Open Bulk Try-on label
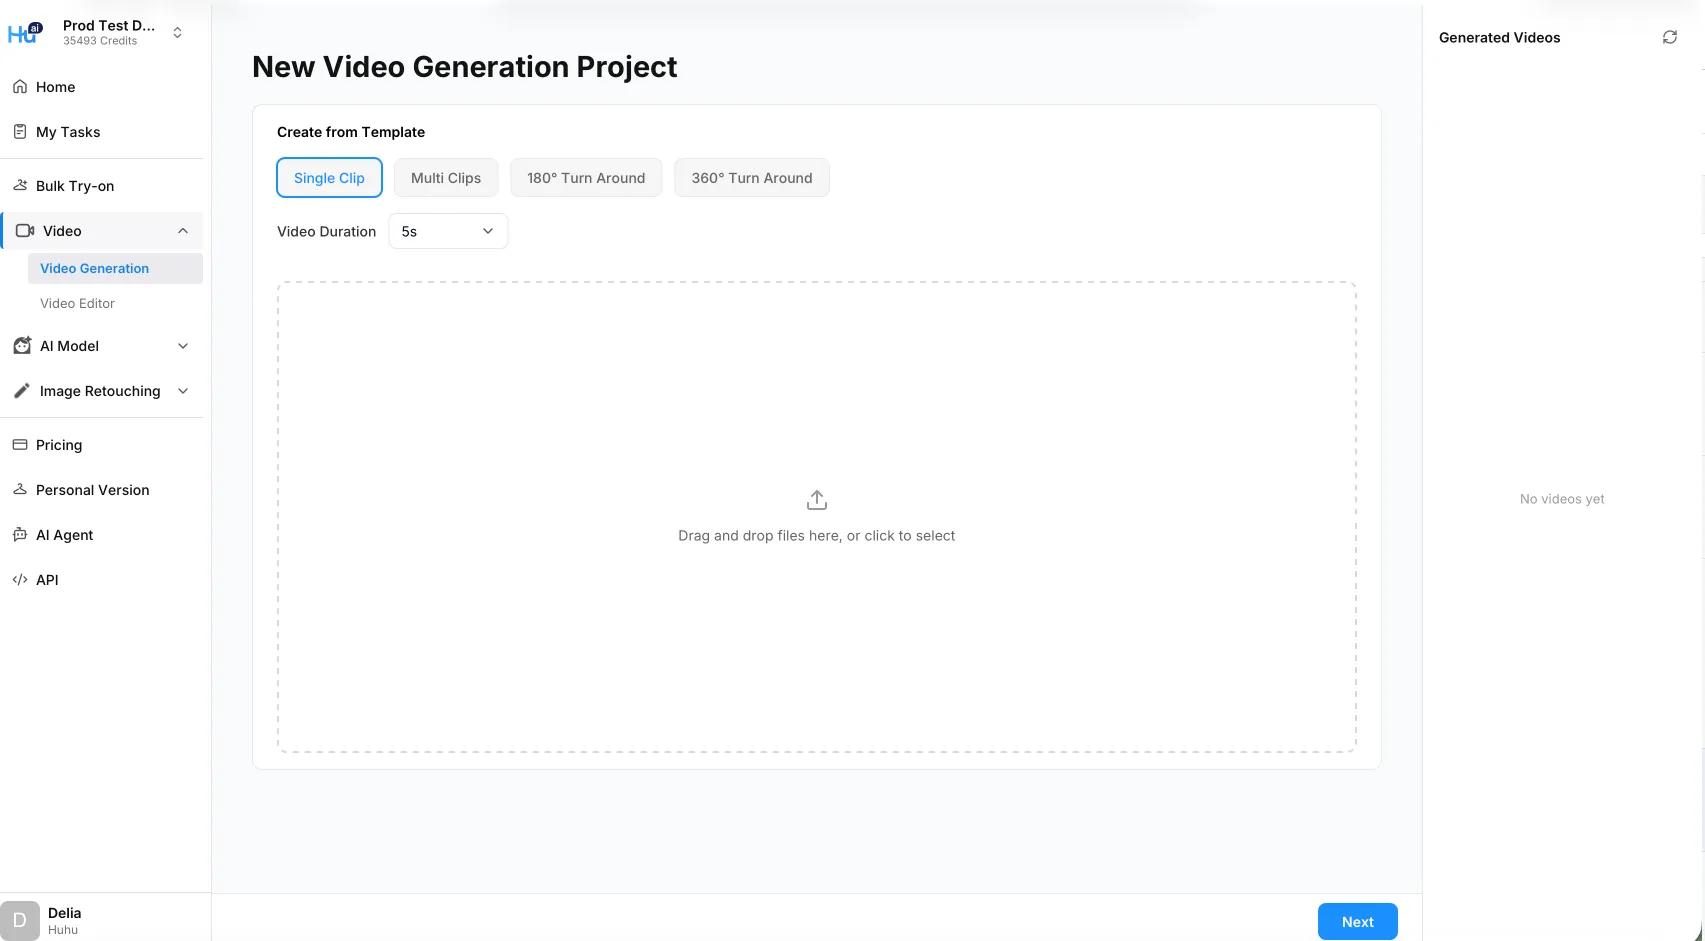The width and height of the screenshot is (1705, 941). click(x=75, y=186)
